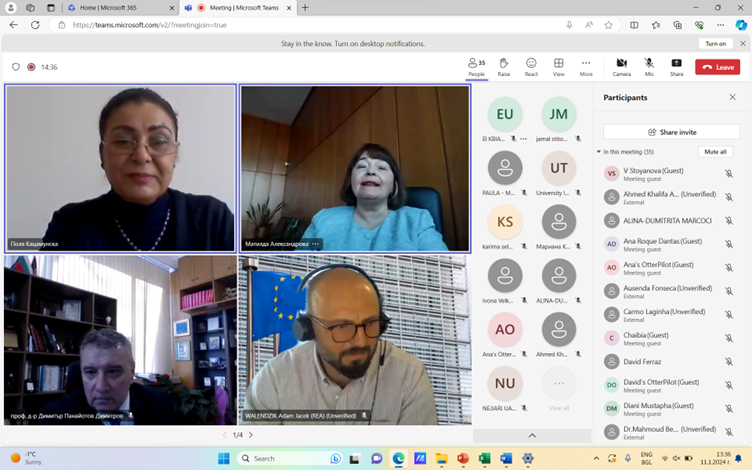Open the View layout options
Image resolution: width=752 pixels, height=470 pixels.
(559, 66)
